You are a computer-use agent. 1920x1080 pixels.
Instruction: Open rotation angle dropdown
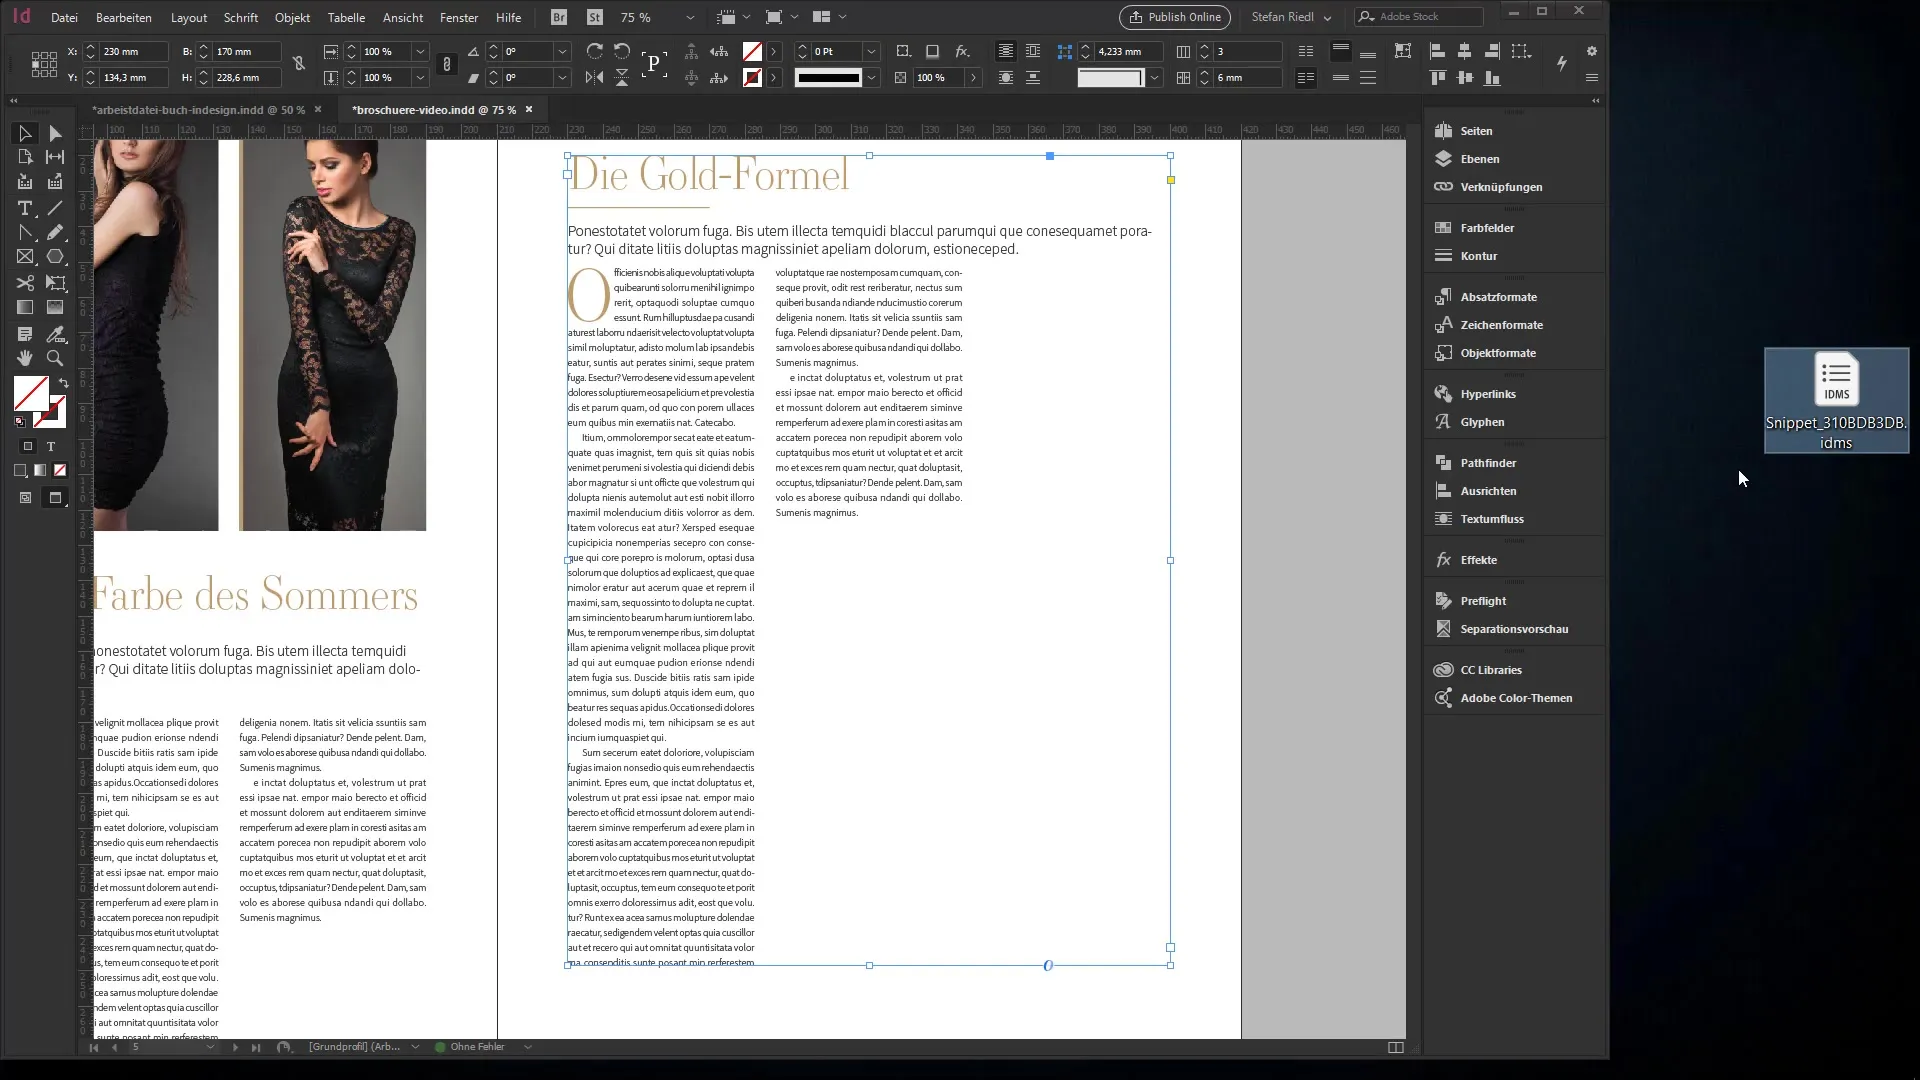[562, 51]
